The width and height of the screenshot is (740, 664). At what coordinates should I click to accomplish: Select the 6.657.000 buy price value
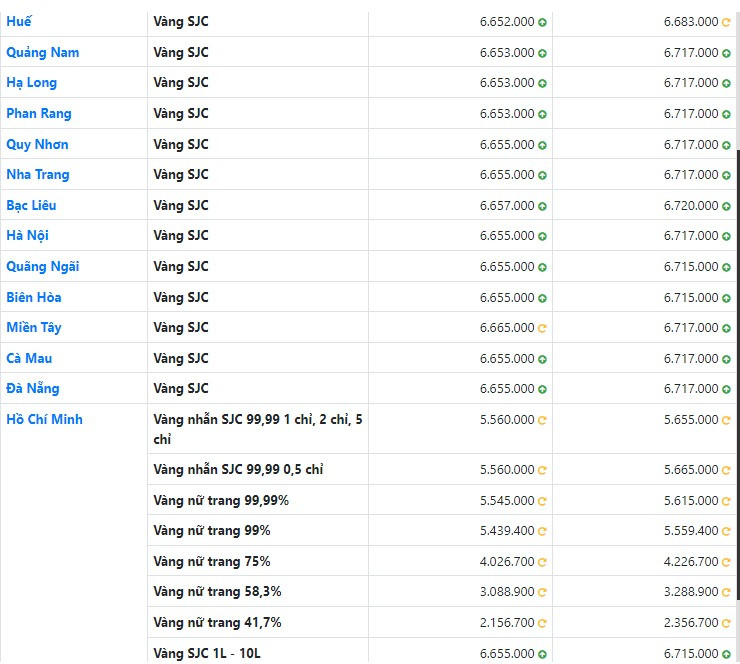[x=507, y=206]
